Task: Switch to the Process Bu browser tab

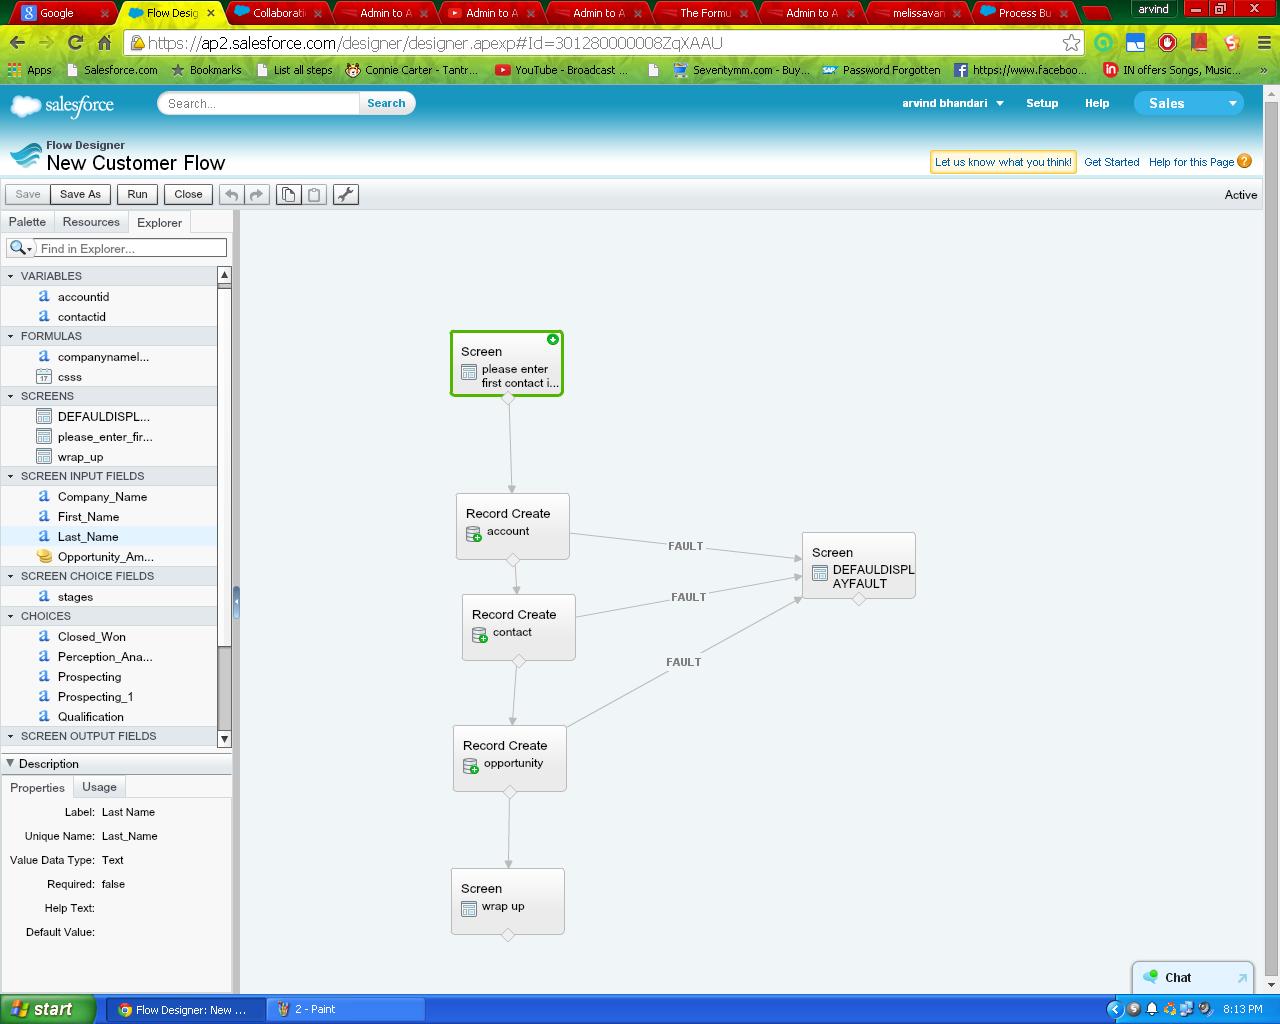Action: coord(1025,13)
